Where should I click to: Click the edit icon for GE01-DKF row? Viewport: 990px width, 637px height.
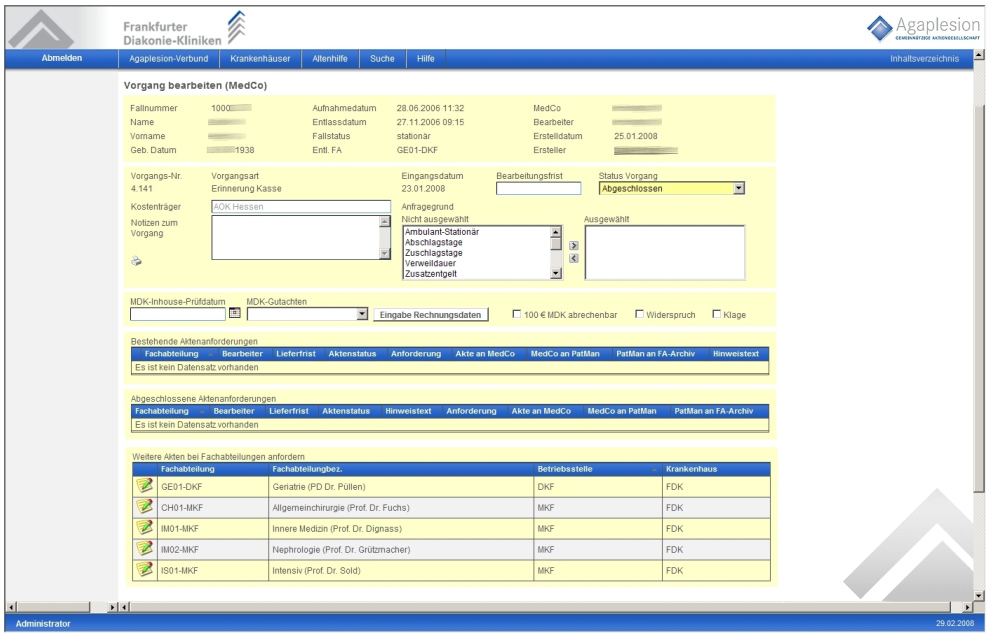tap(145, 485)
